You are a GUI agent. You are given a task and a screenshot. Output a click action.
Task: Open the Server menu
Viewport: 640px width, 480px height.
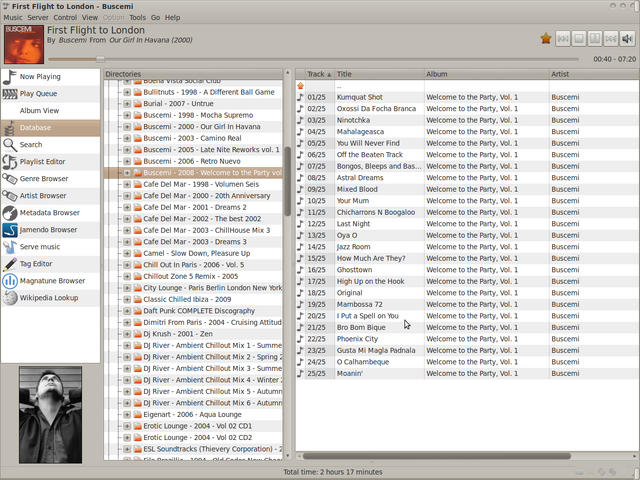(38, 18)
